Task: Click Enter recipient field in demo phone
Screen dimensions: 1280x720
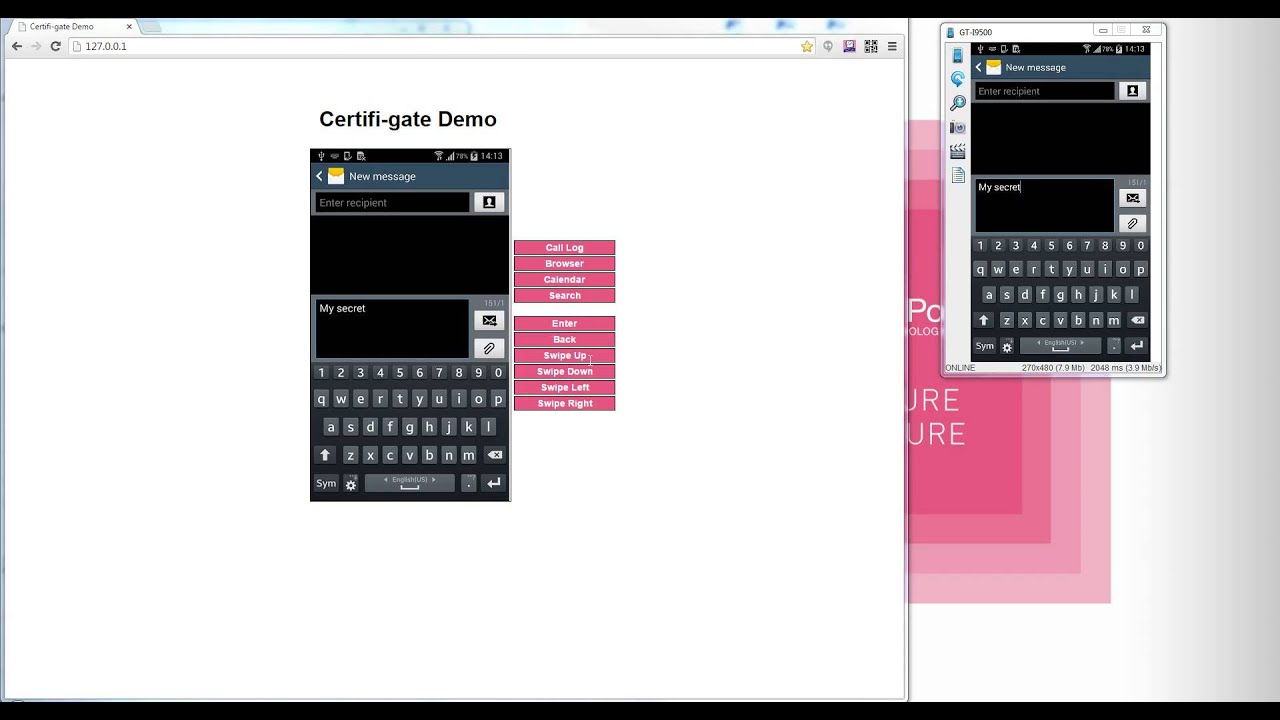Action: click(392, 203)
